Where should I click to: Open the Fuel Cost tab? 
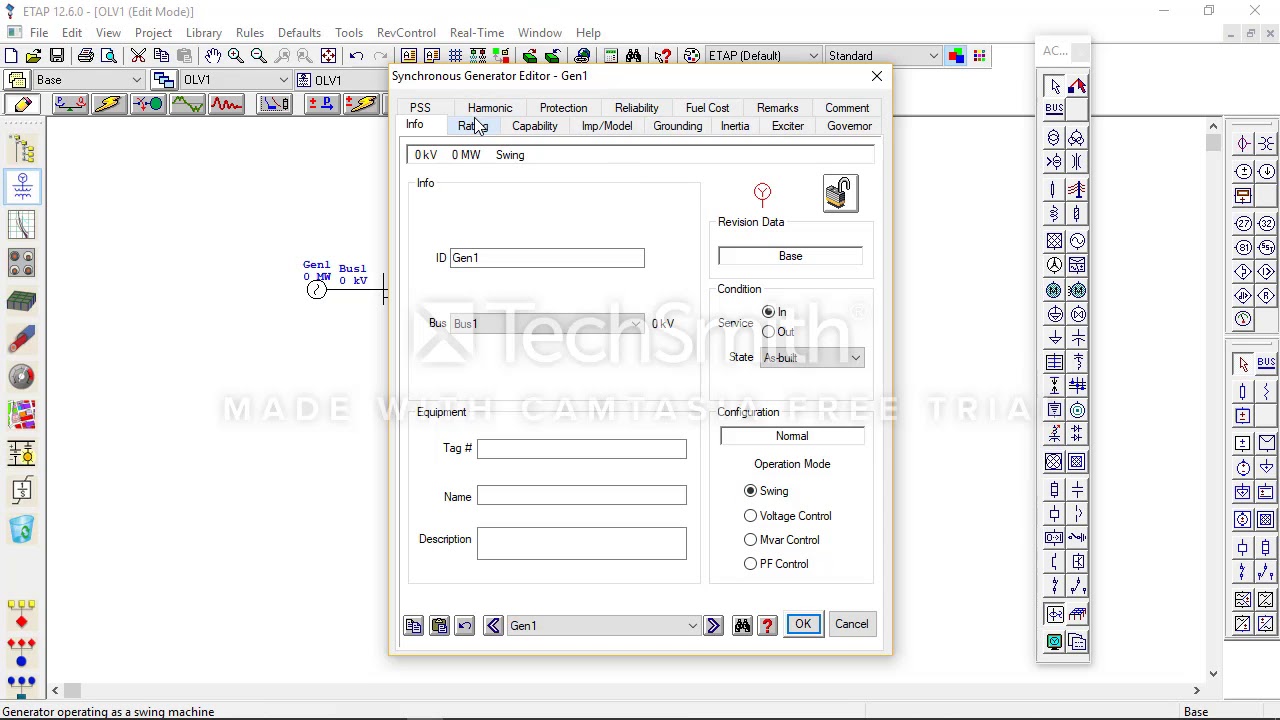pos(708,108)
